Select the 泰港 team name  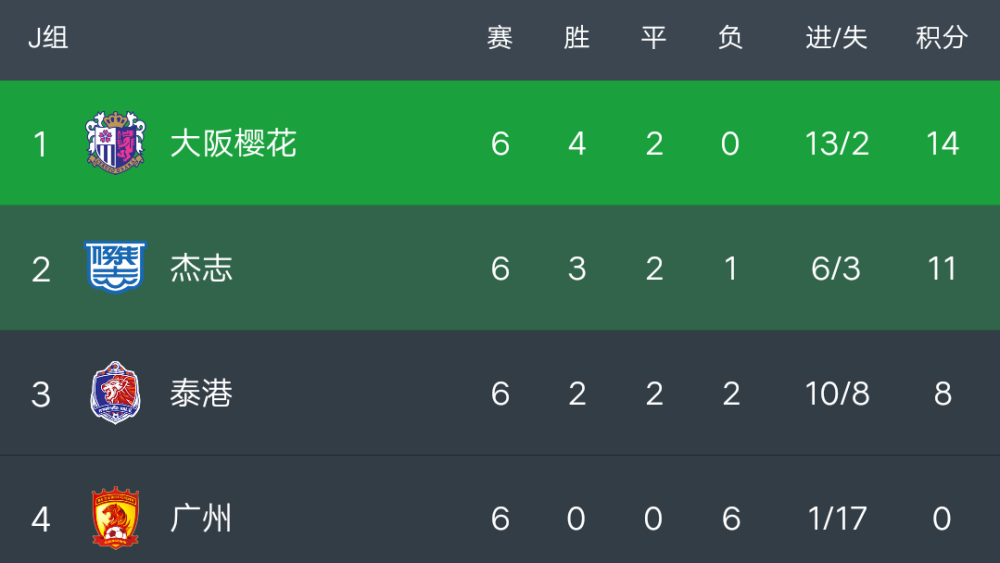[202, 393]
